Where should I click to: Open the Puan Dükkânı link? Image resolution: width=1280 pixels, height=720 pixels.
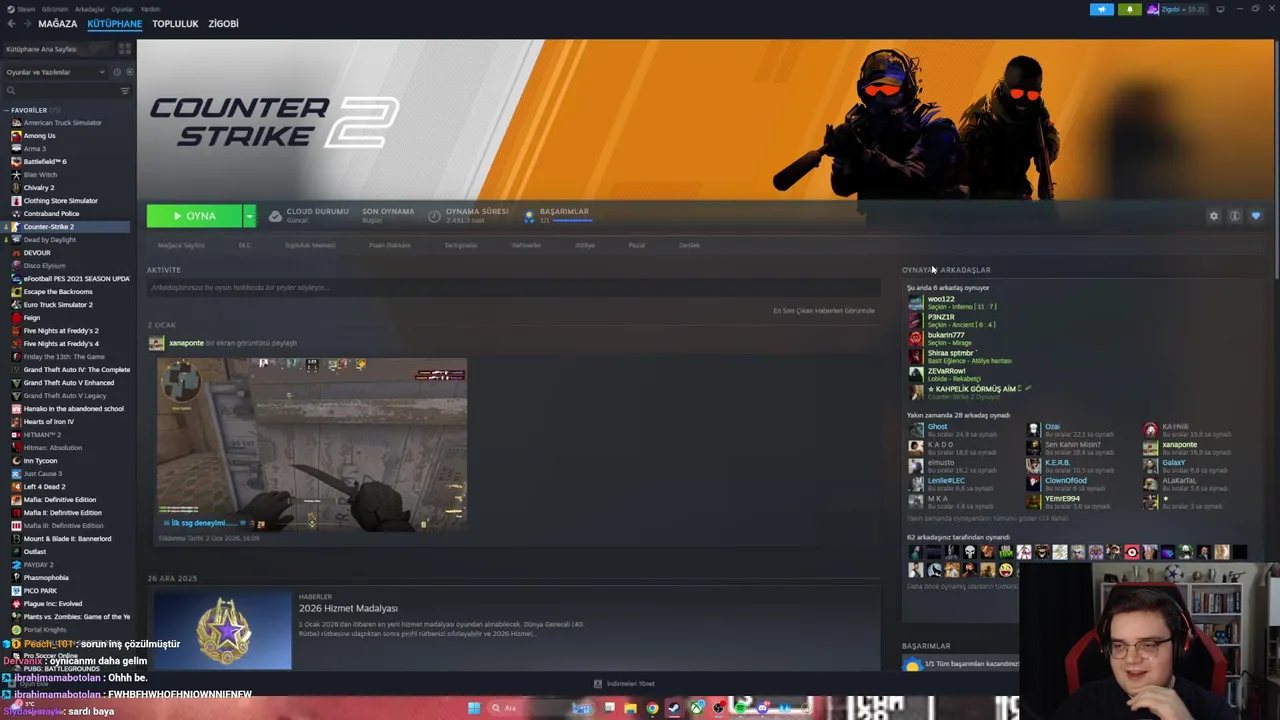pyautogui.click(x=390, y=245)
